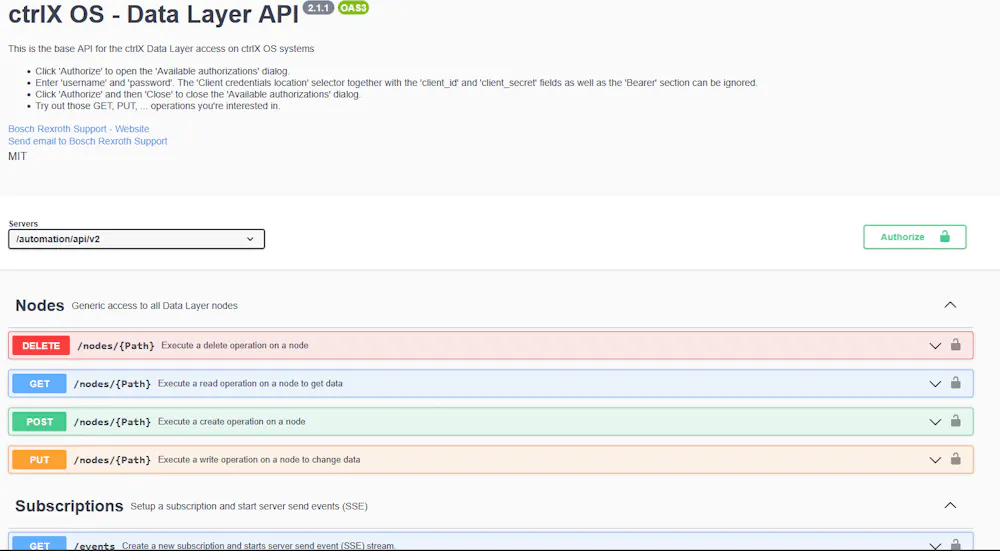Open Bosch Rexroth Support - Website link
This screenshot has width=1000, height=551.
tap(78, 129)
